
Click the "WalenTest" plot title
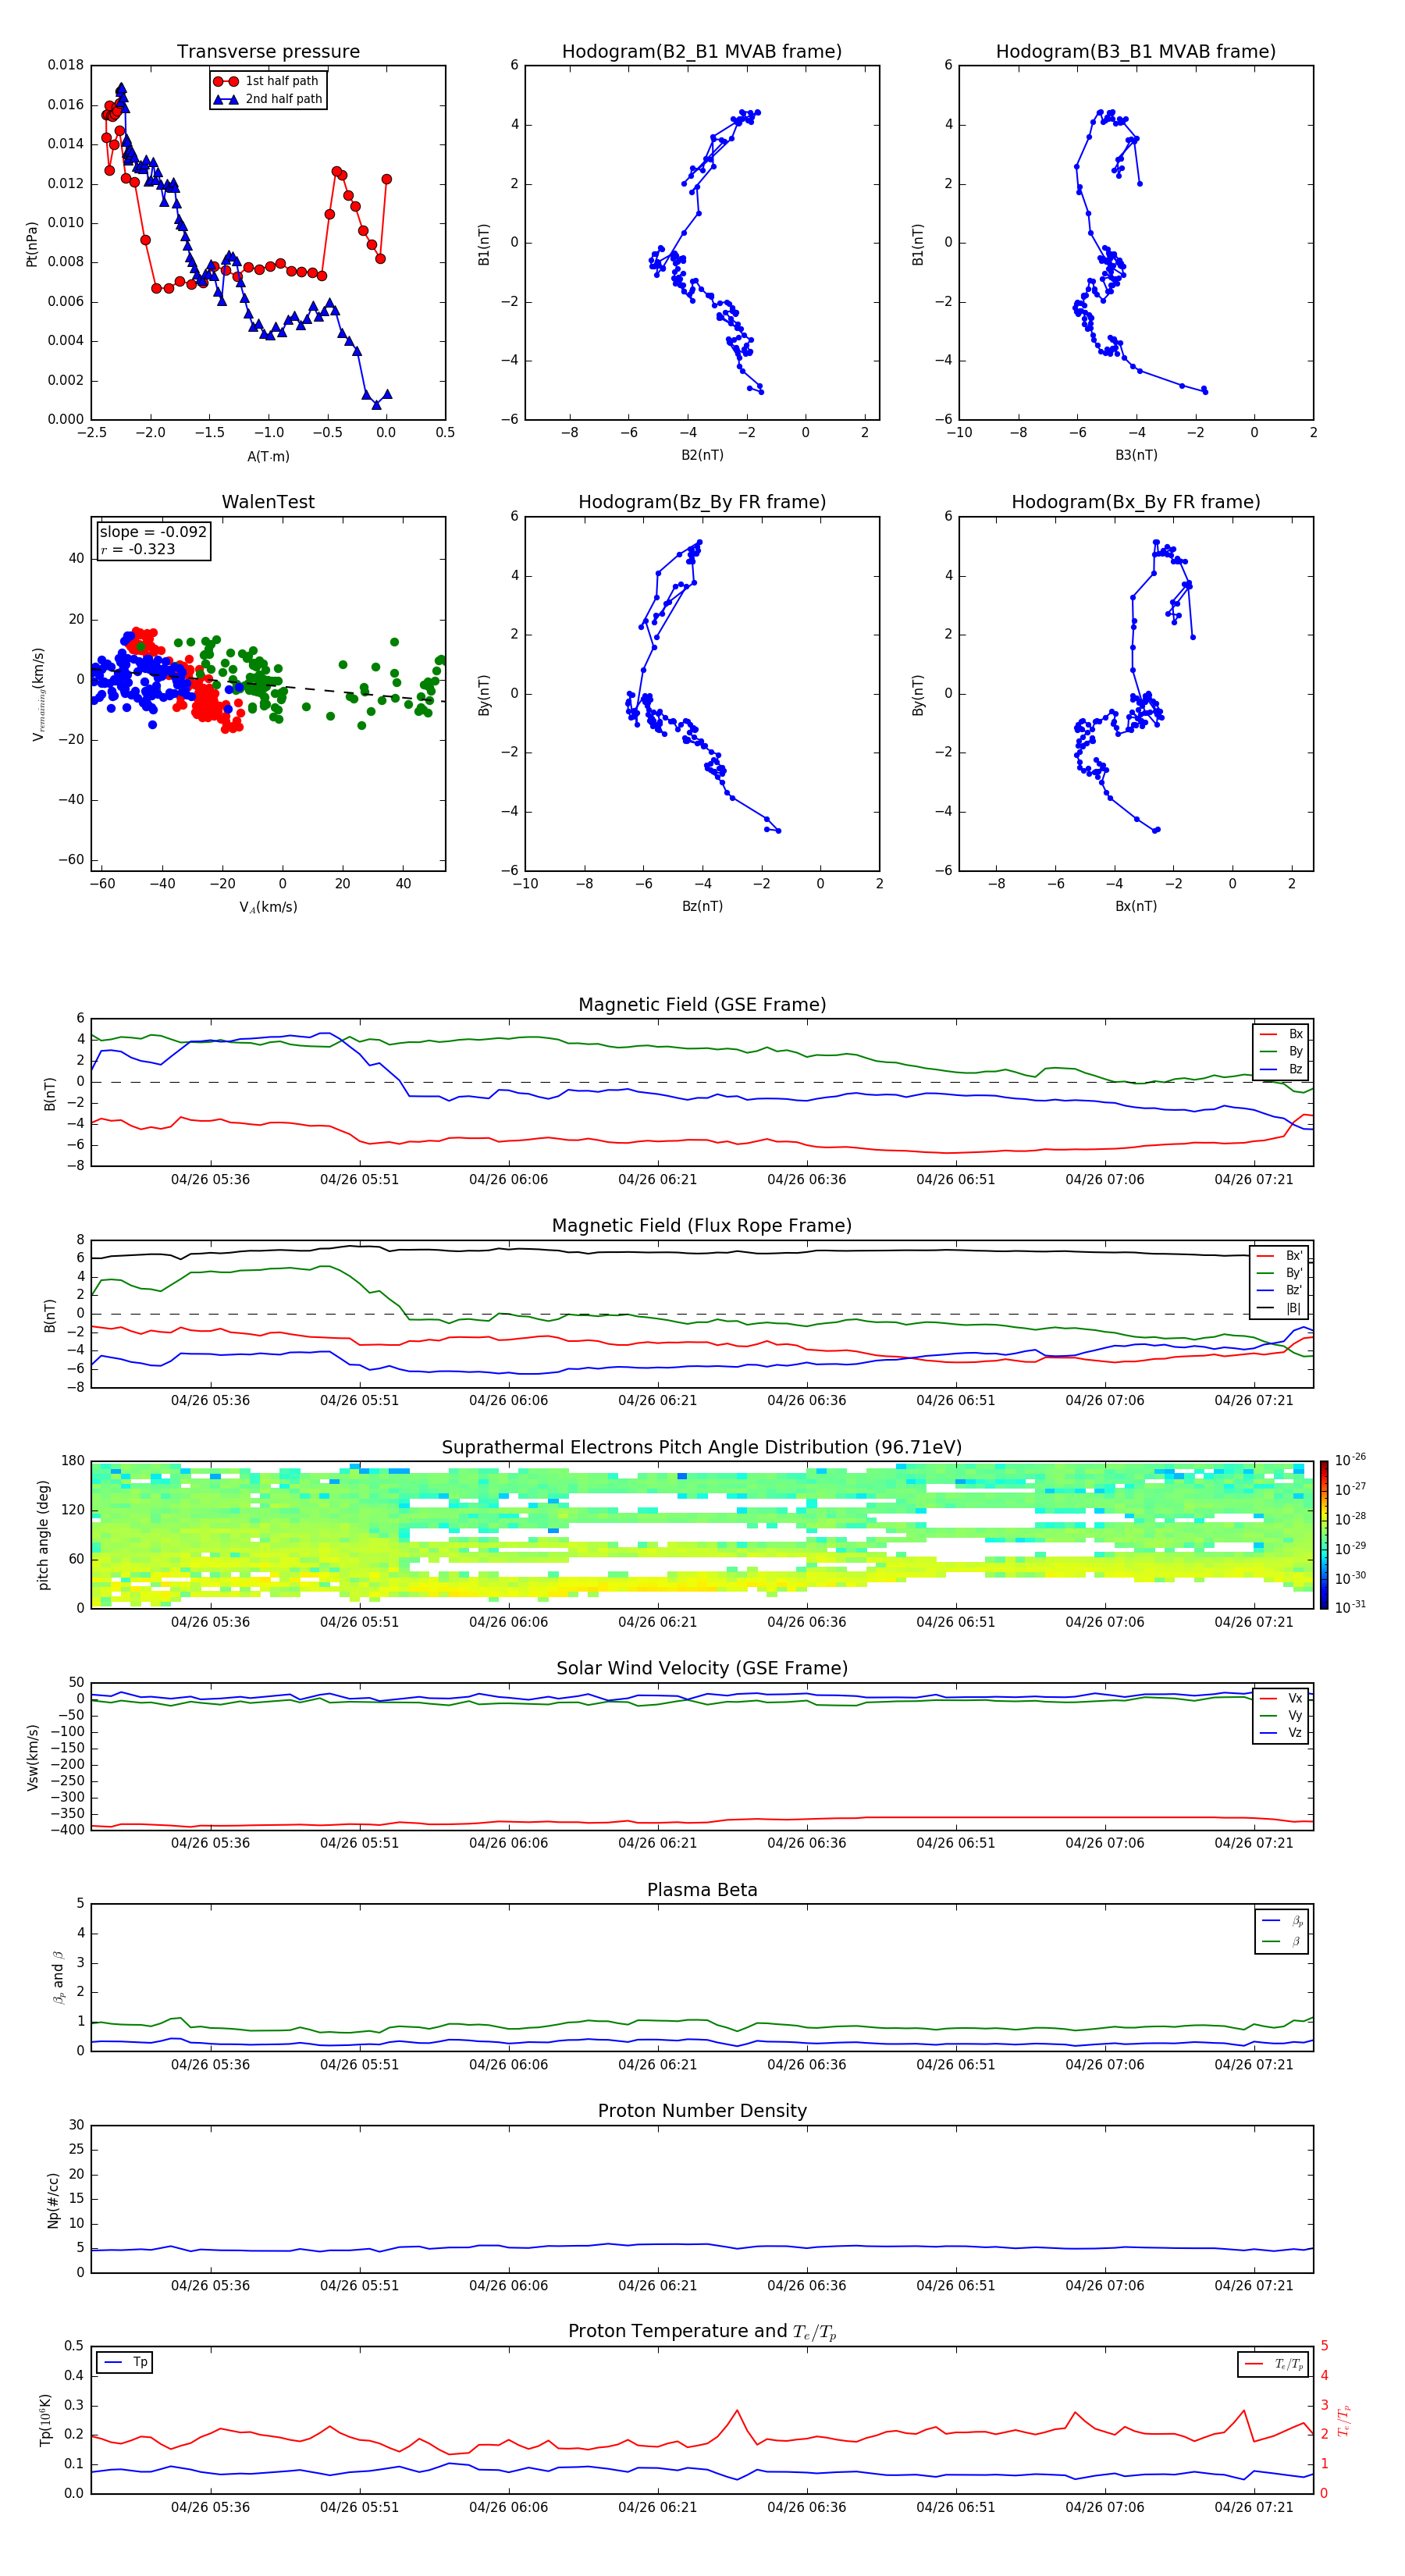pos(268,502)
